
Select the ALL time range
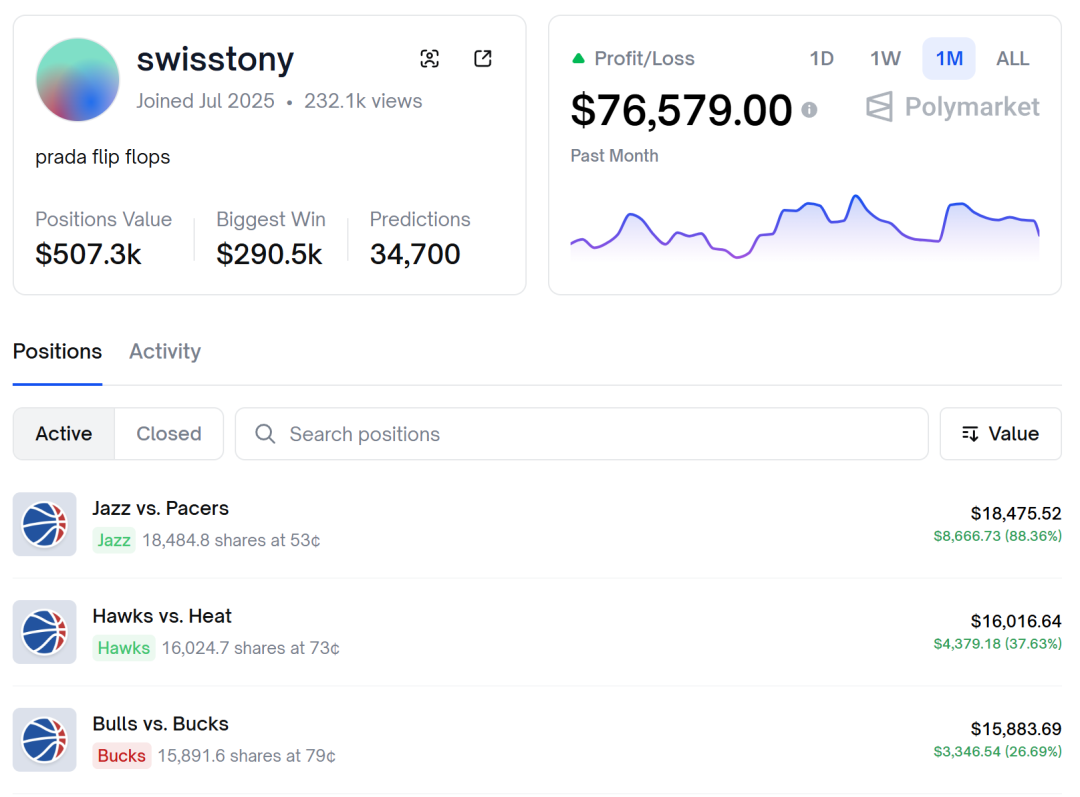pyautogui.click(x=1012, y=59)
